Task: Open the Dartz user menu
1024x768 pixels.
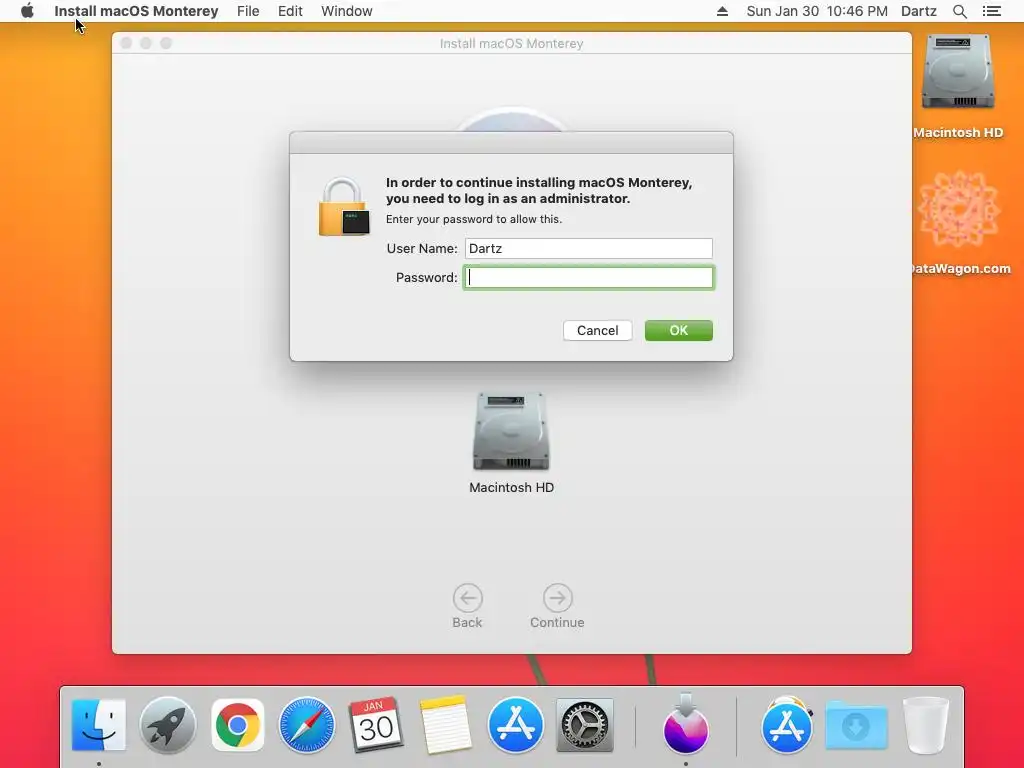Action: coord(918,11)
